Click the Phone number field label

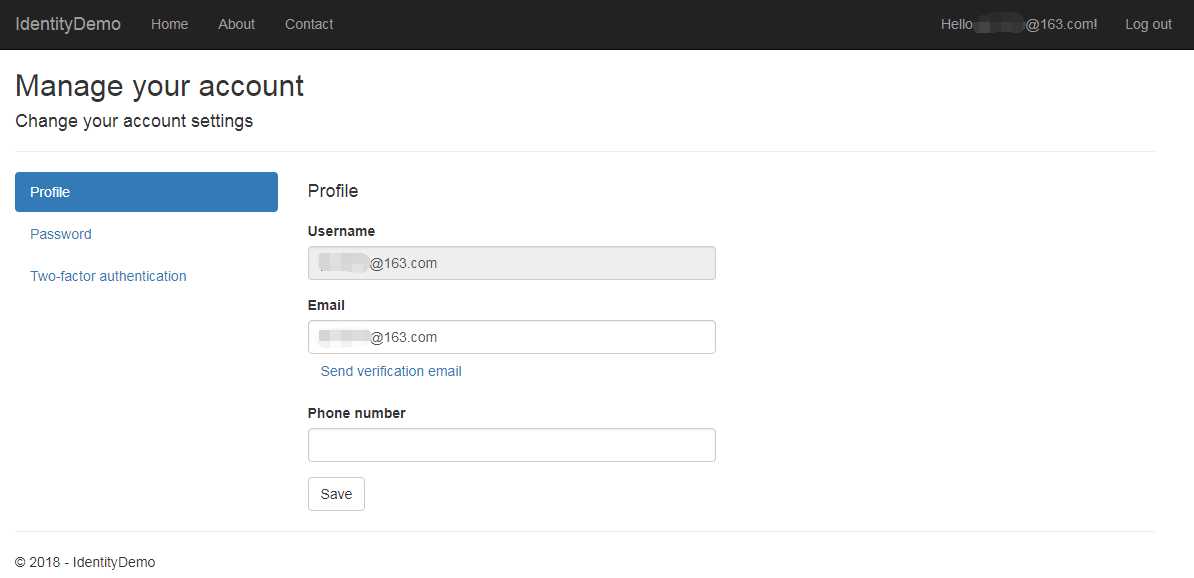point(356,413)
